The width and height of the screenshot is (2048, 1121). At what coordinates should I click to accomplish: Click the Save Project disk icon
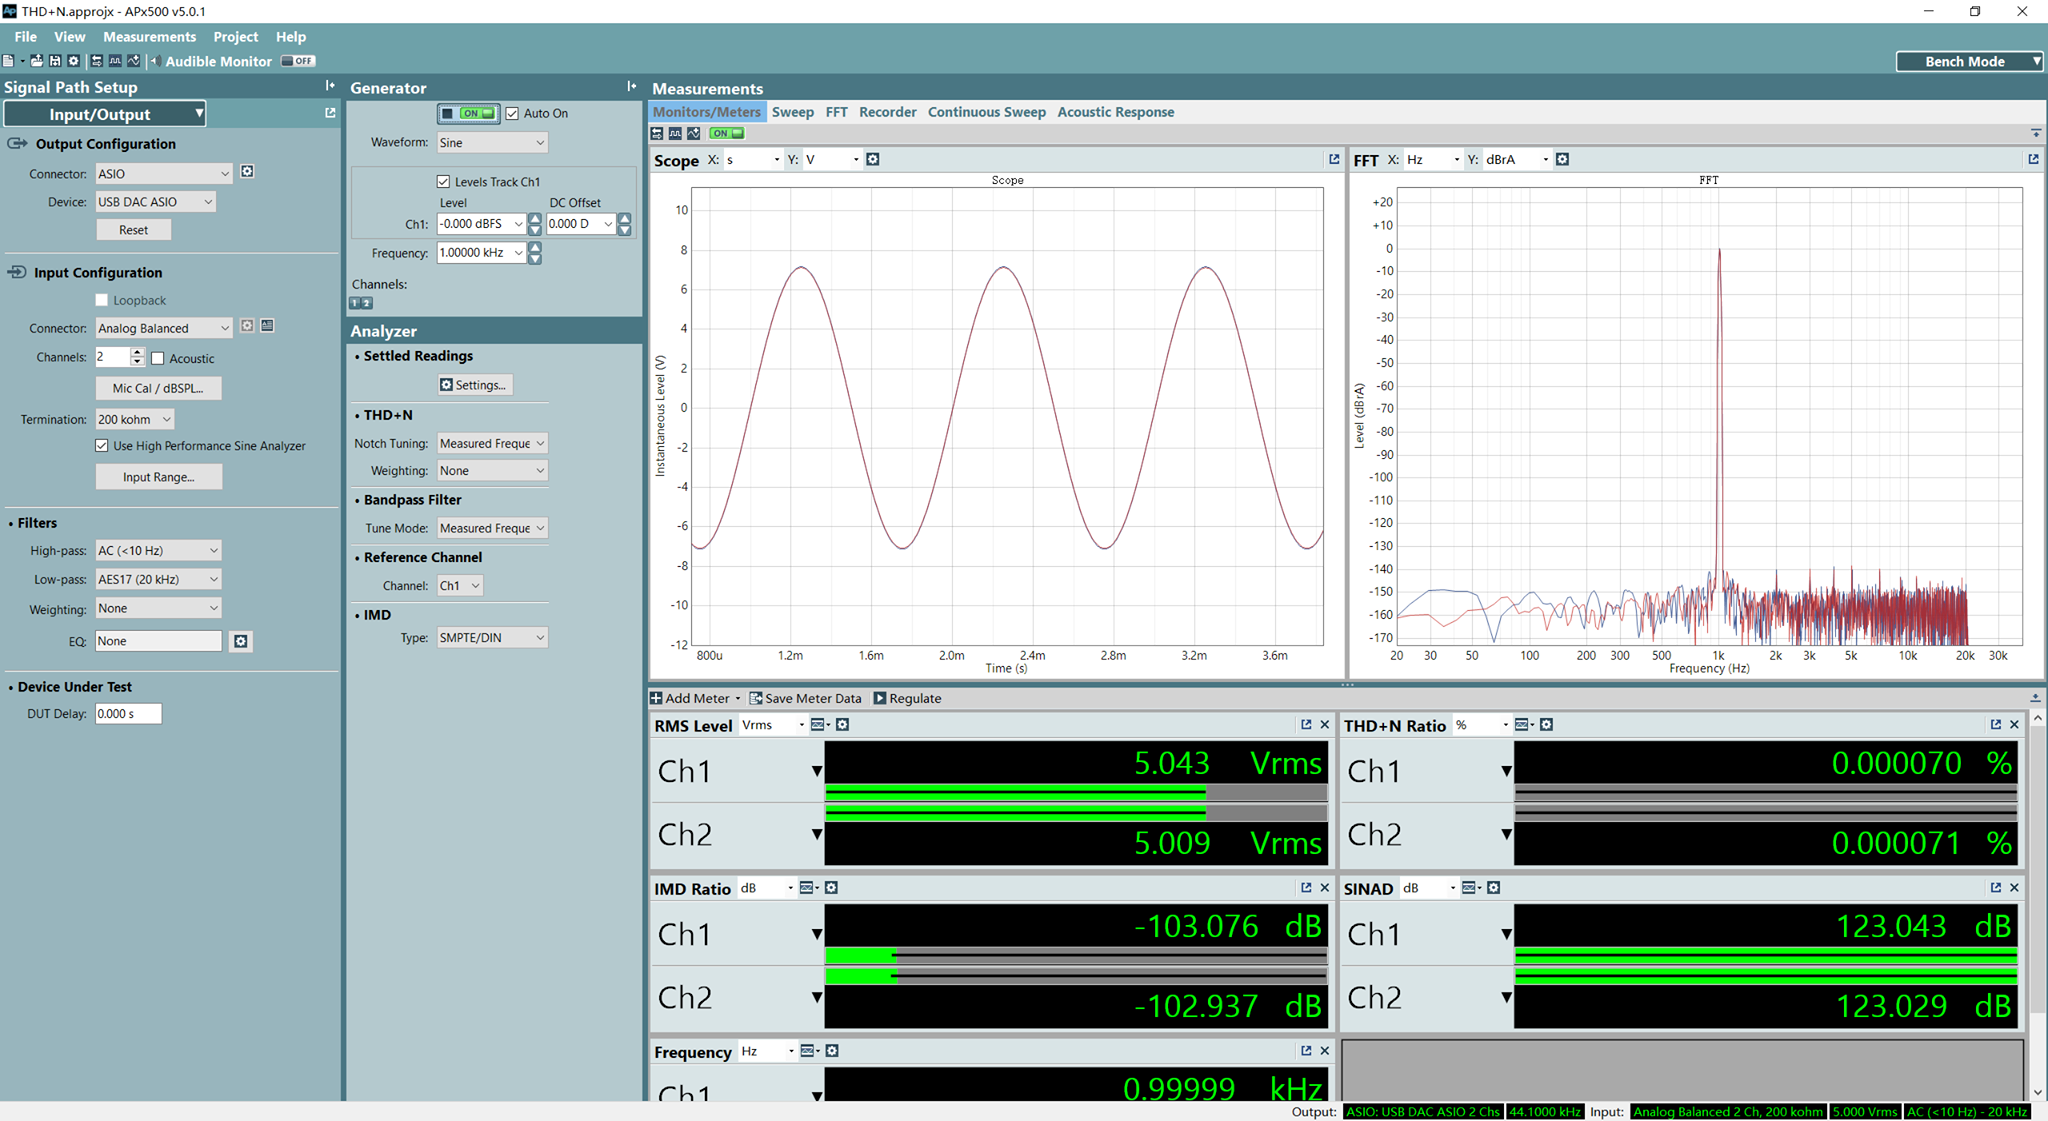55,61
